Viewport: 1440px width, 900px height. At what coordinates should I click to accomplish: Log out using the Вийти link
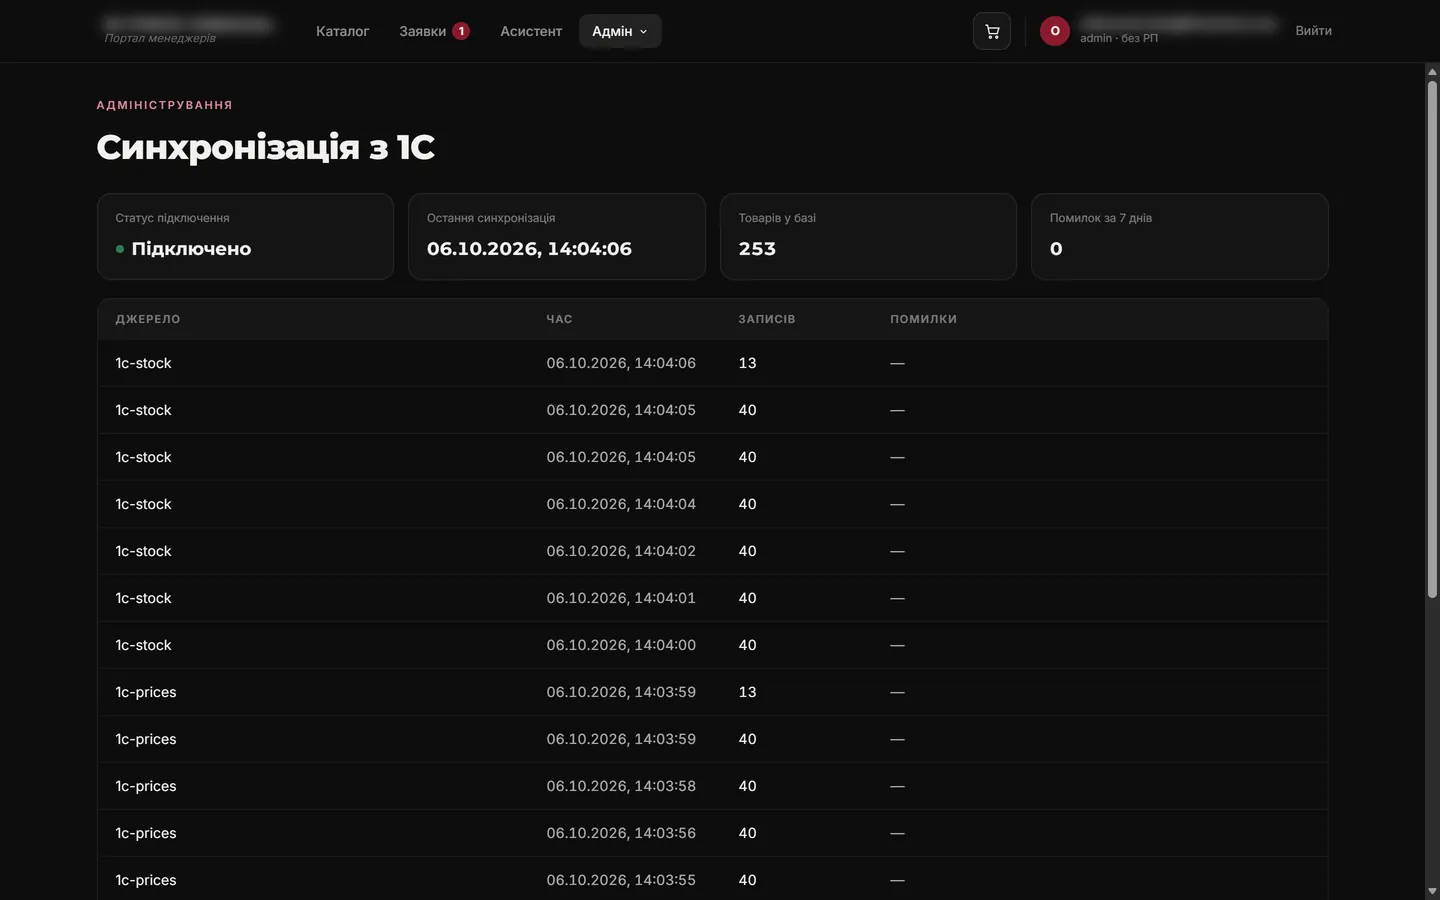coord(1313,31)
